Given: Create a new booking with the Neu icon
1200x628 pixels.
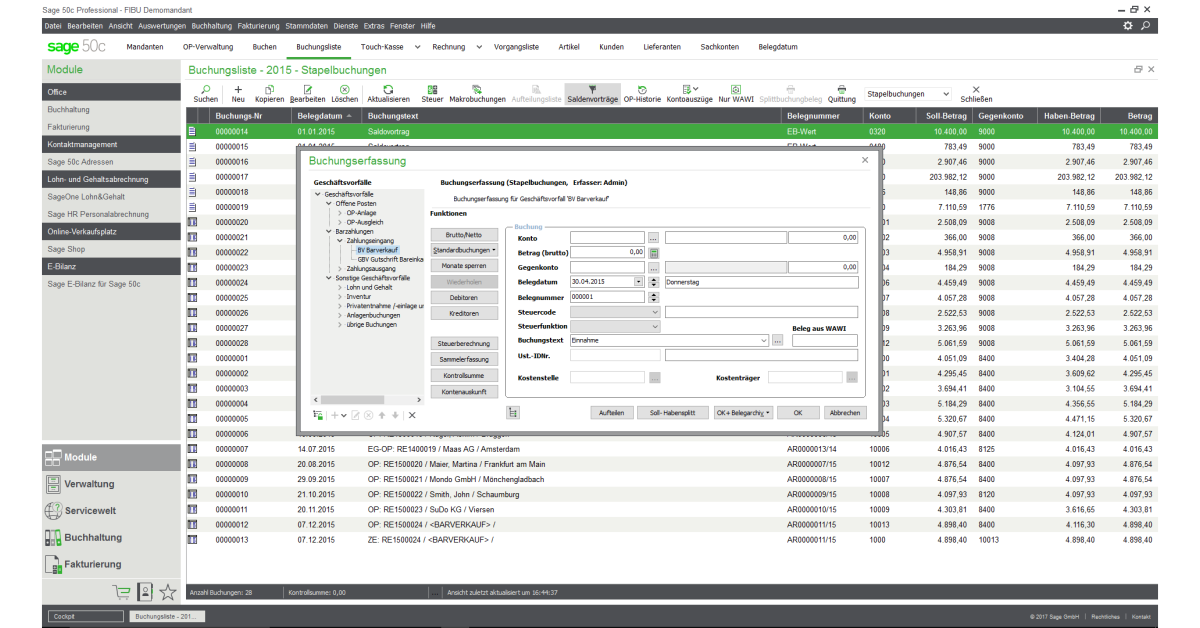Looking at the screenshot, I should [x=238, y=89].
